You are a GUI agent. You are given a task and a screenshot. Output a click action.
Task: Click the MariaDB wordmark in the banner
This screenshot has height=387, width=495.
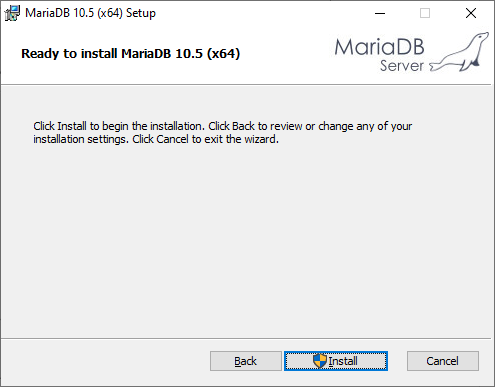coord(379,47)
